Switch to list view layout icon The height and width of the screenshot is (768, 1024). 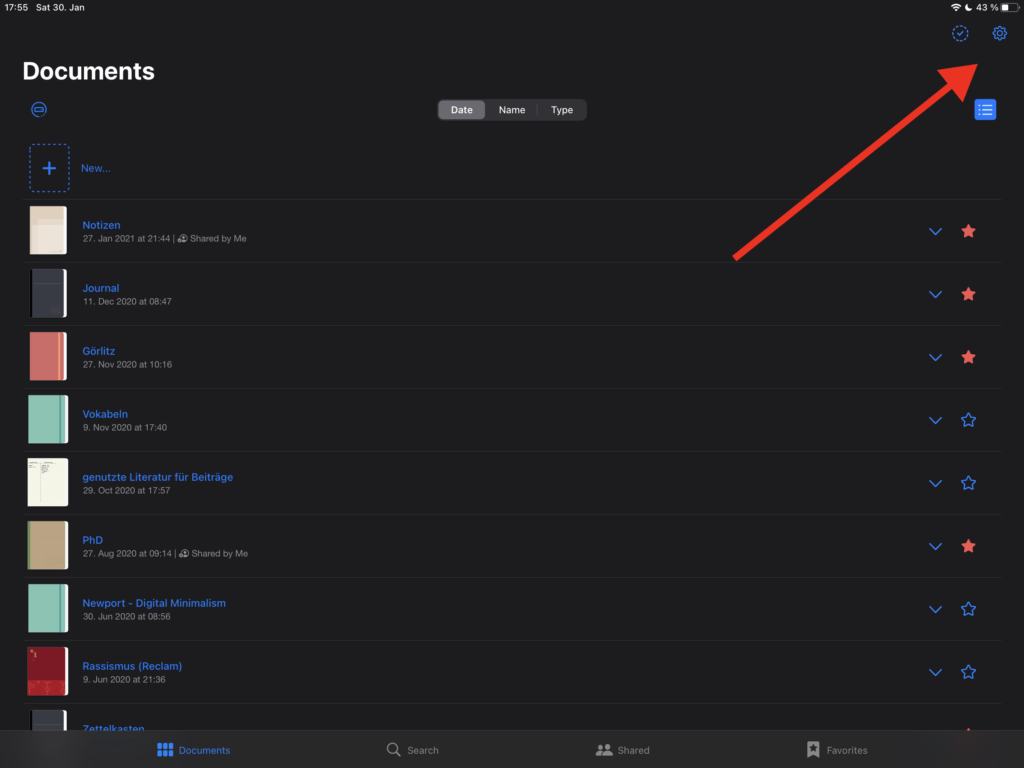[x=985, y=110]
